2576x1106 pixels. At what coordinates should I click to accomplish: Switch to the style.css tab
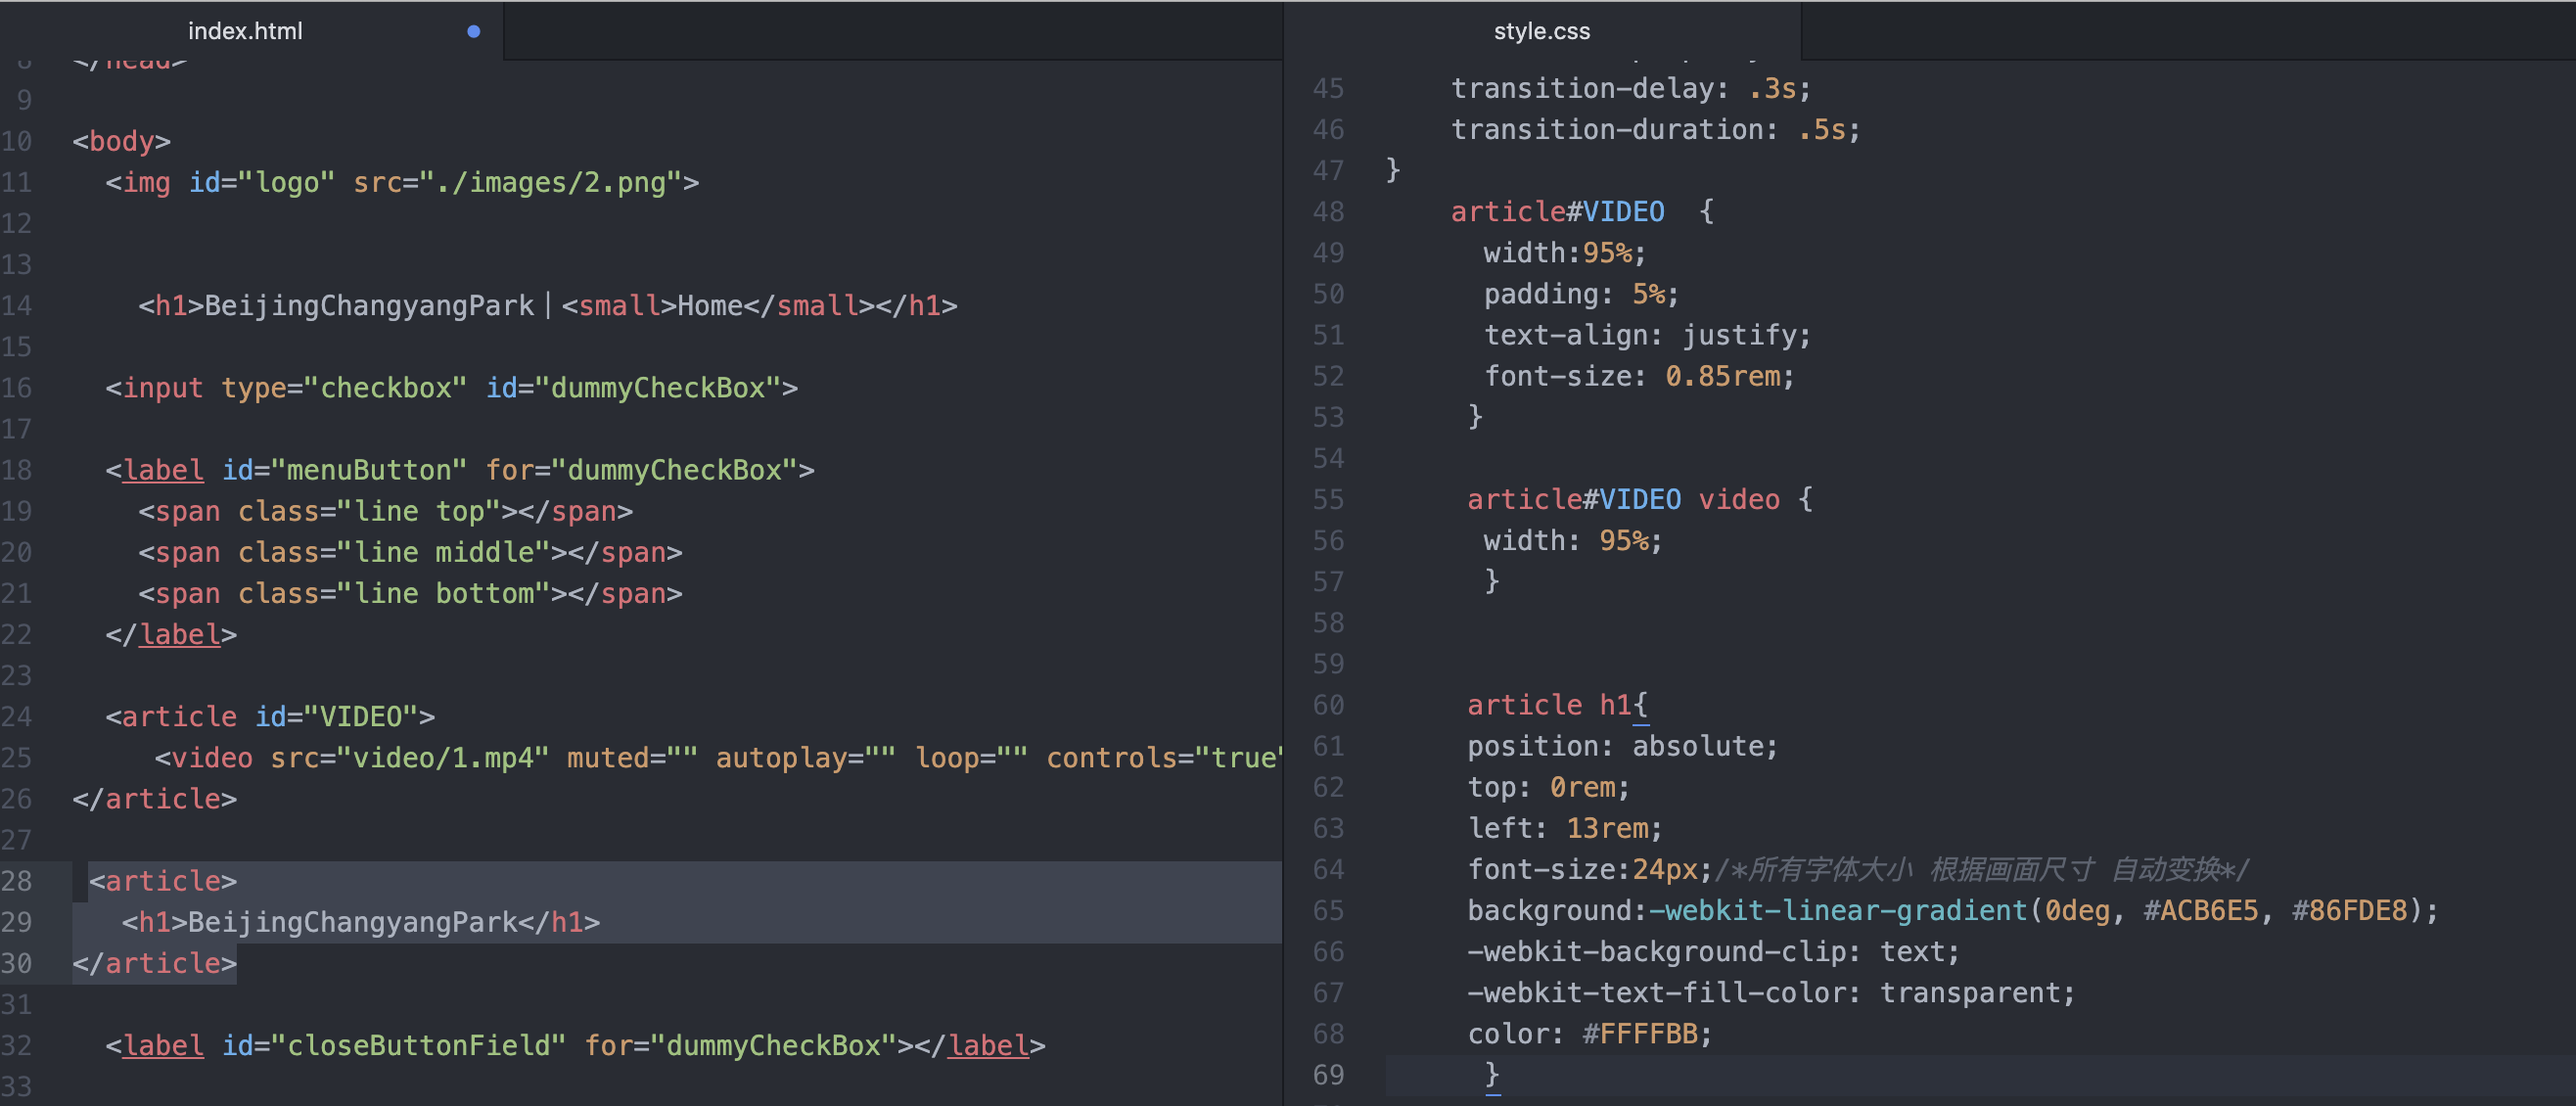[x=1541, y=31]
